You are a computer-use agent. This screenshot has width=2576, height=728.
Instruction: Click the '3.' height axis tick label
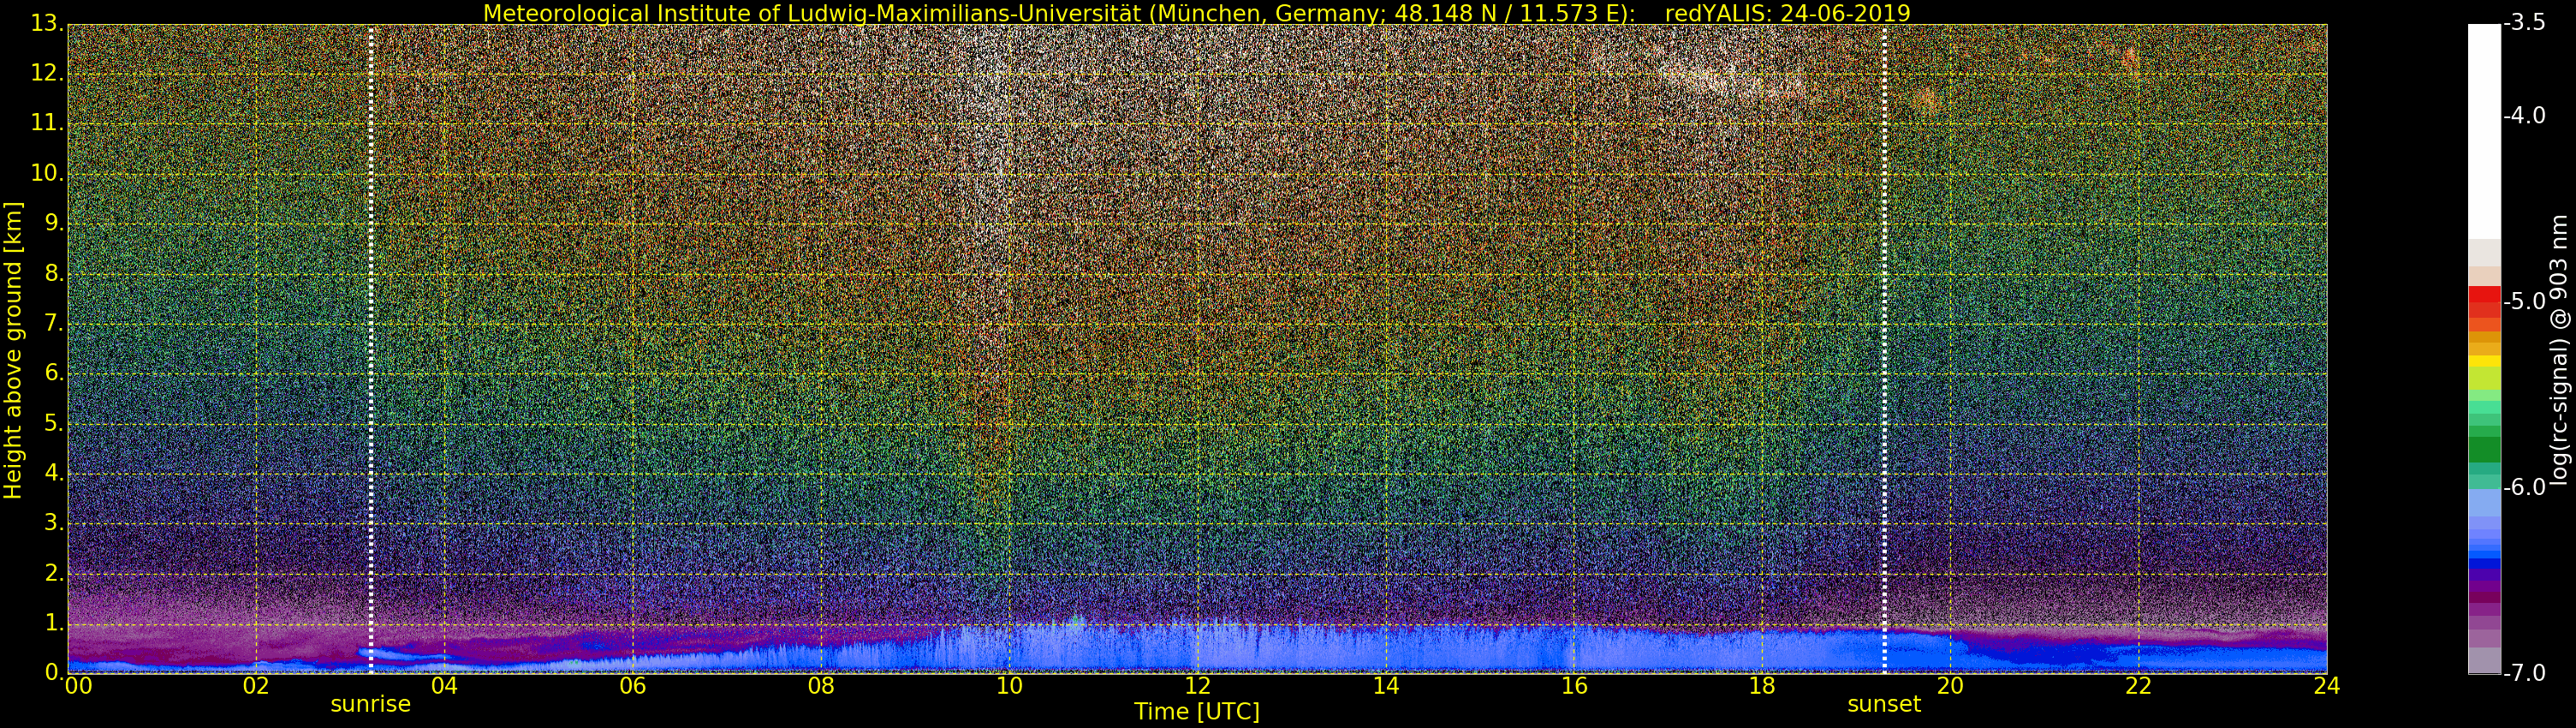click(53, 523)
